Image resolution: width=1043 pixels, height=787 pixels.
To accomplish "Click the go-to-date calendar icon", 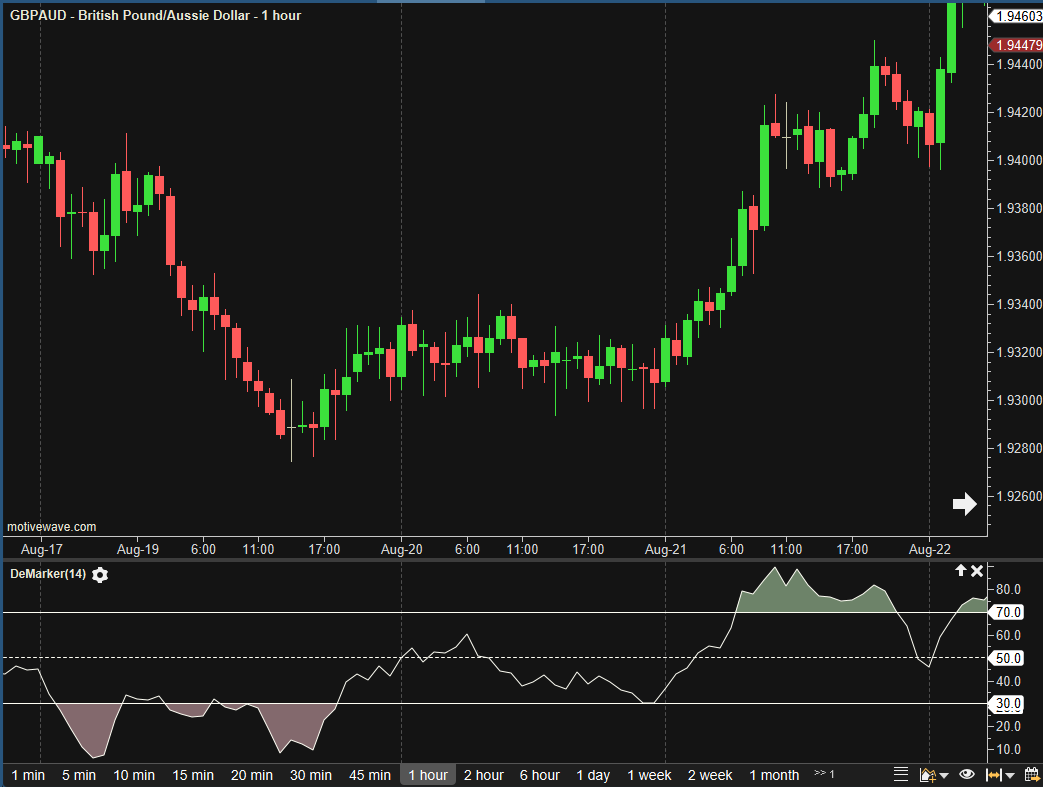I will pos(1031,775).
